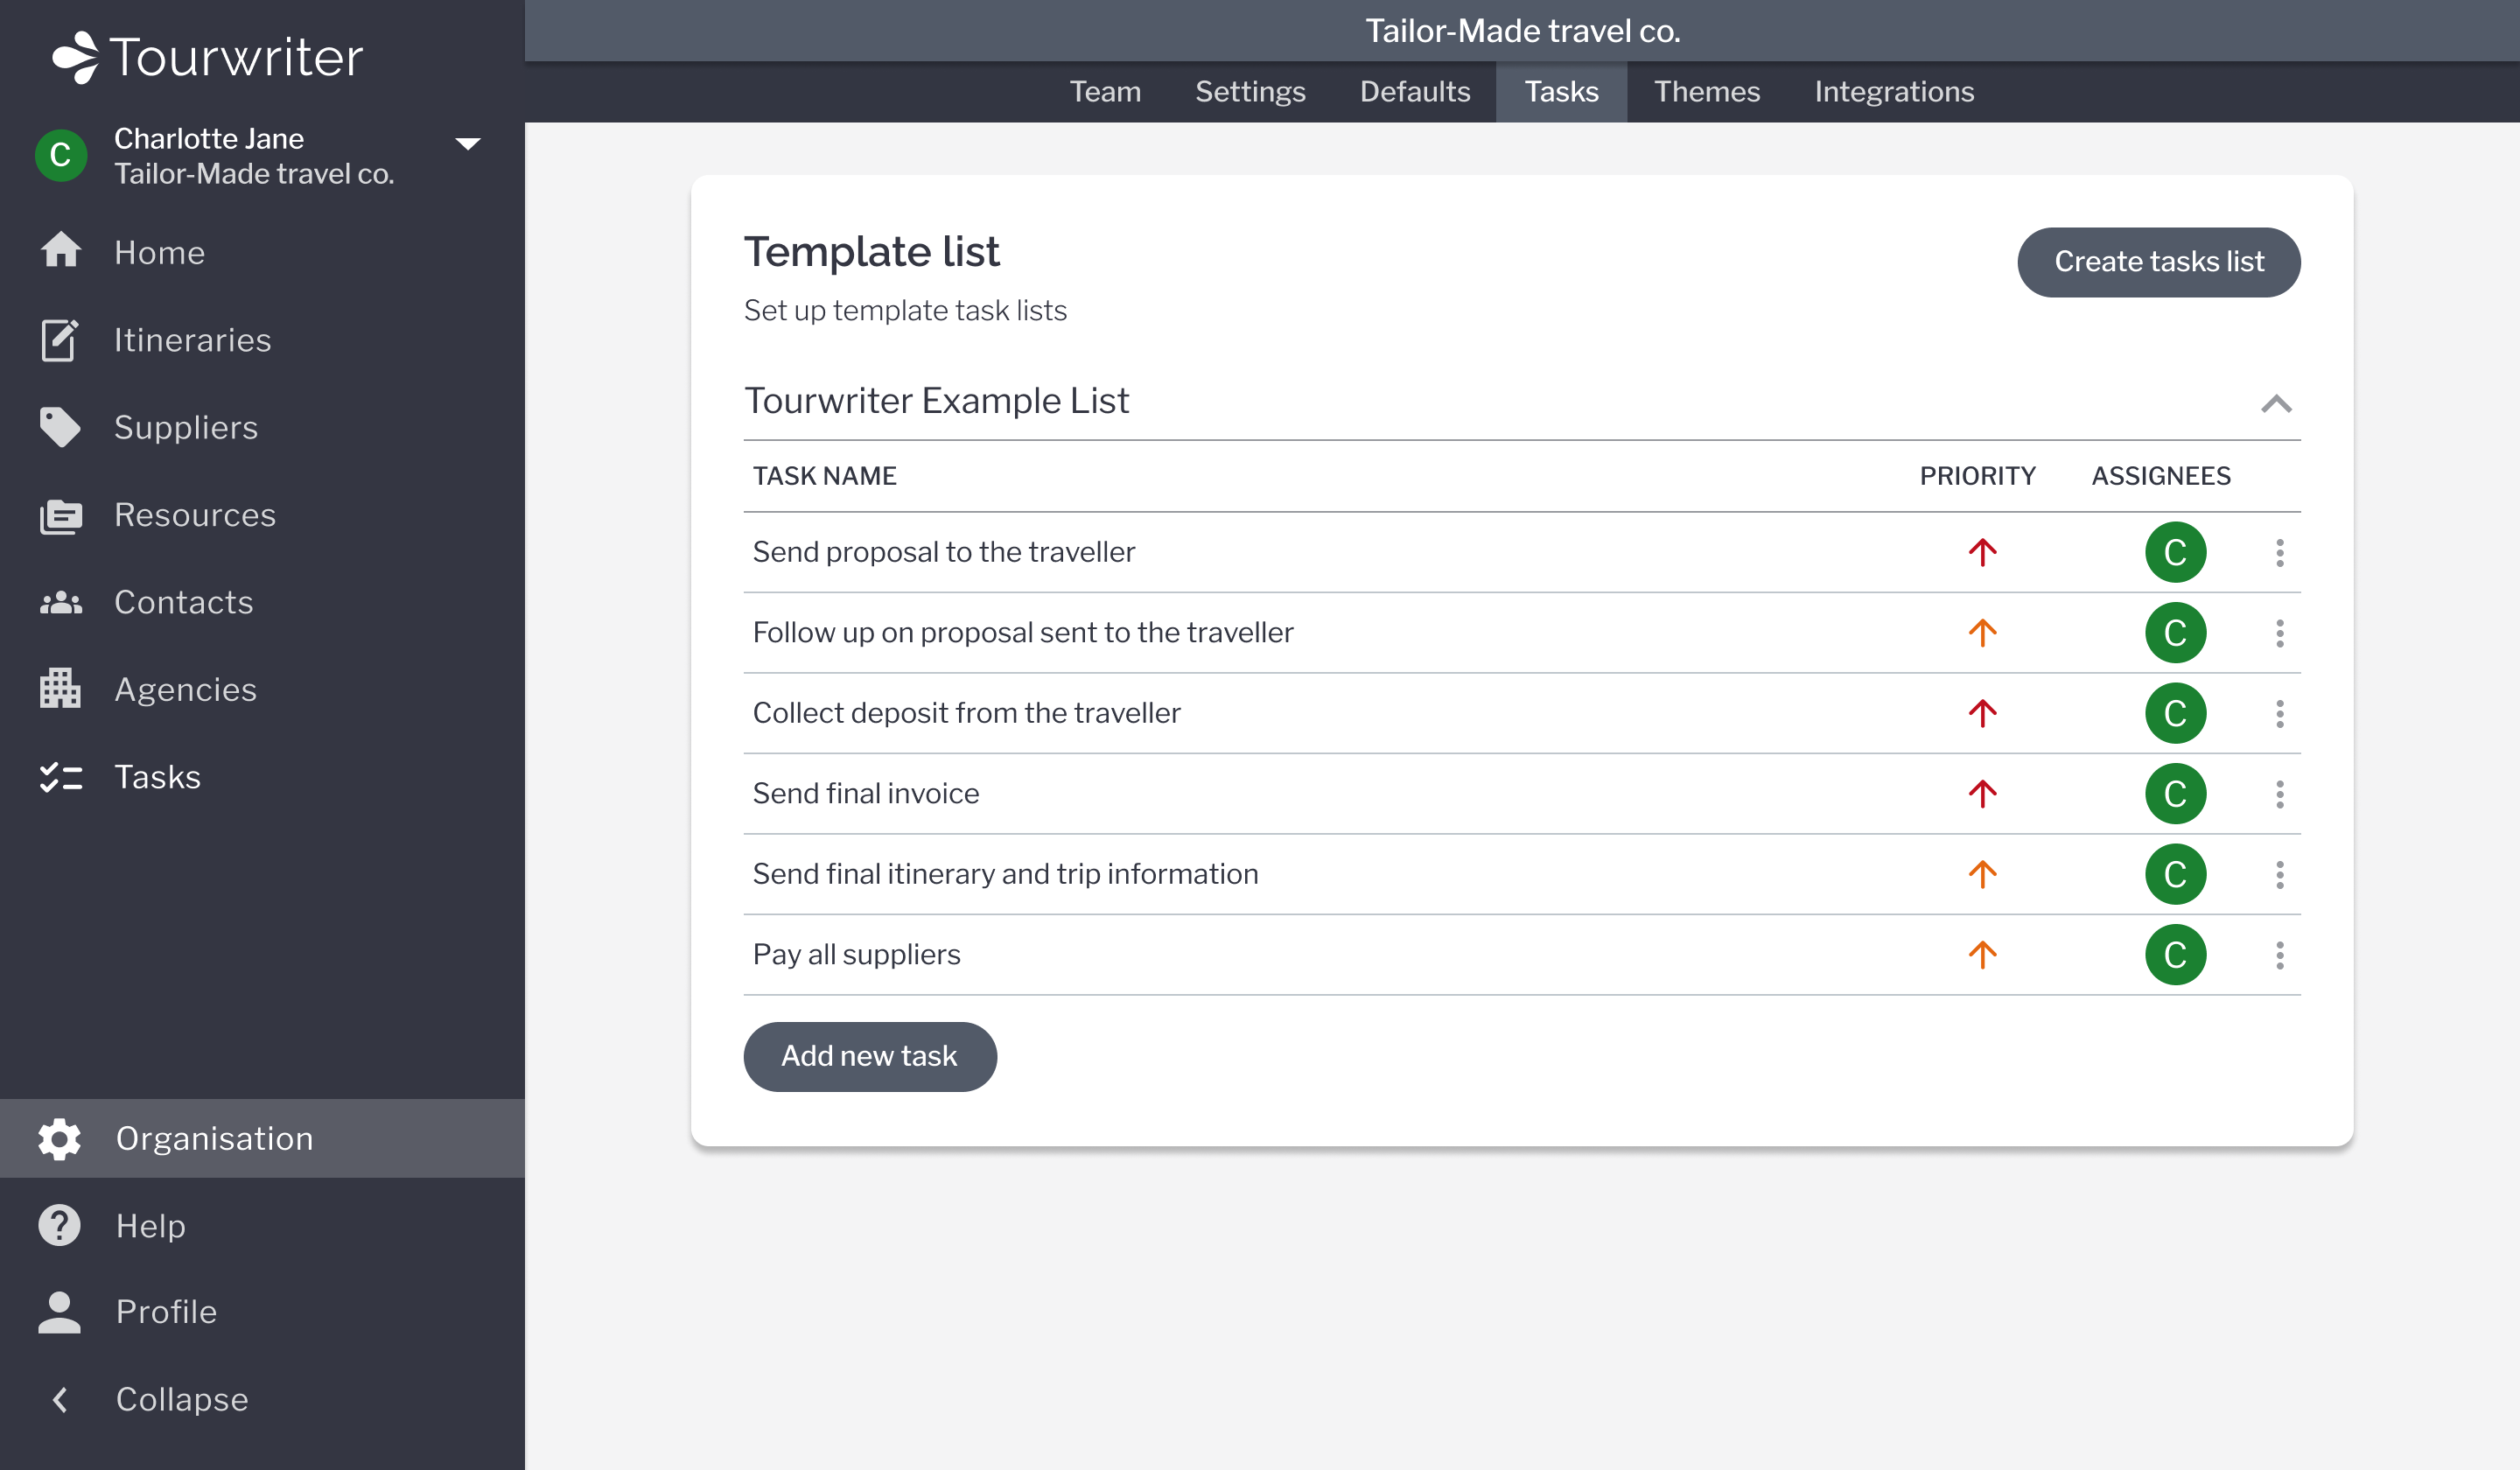
Task: Click assignee avatar for Send proposal task
Action: [x=2175, y=552]
